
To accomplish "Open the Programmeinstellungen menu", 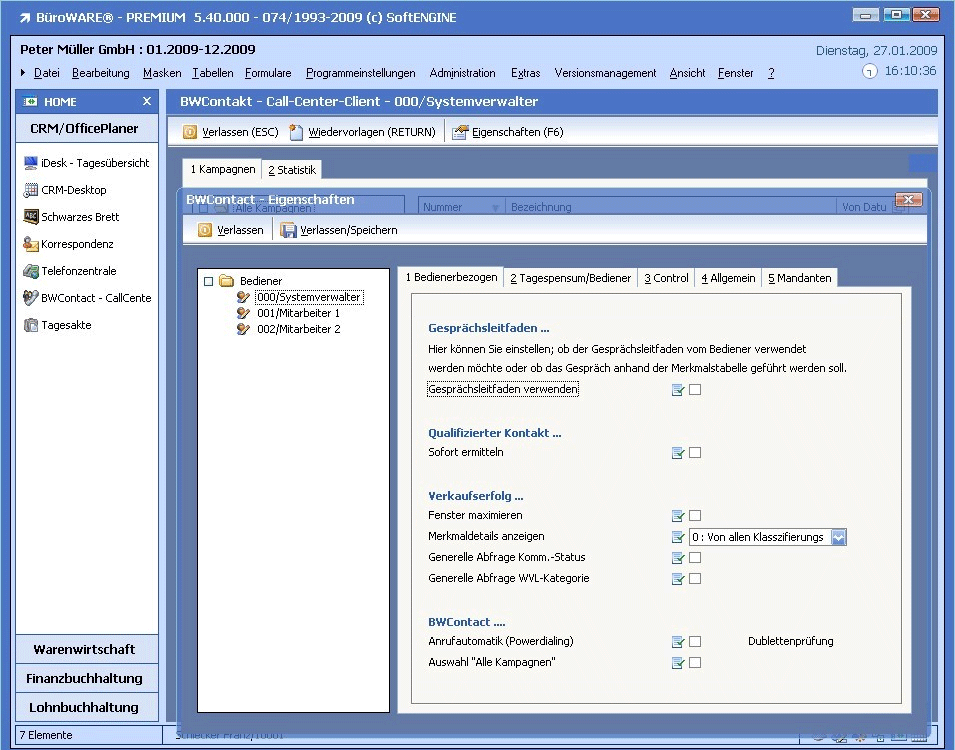I will pos(361,73).
